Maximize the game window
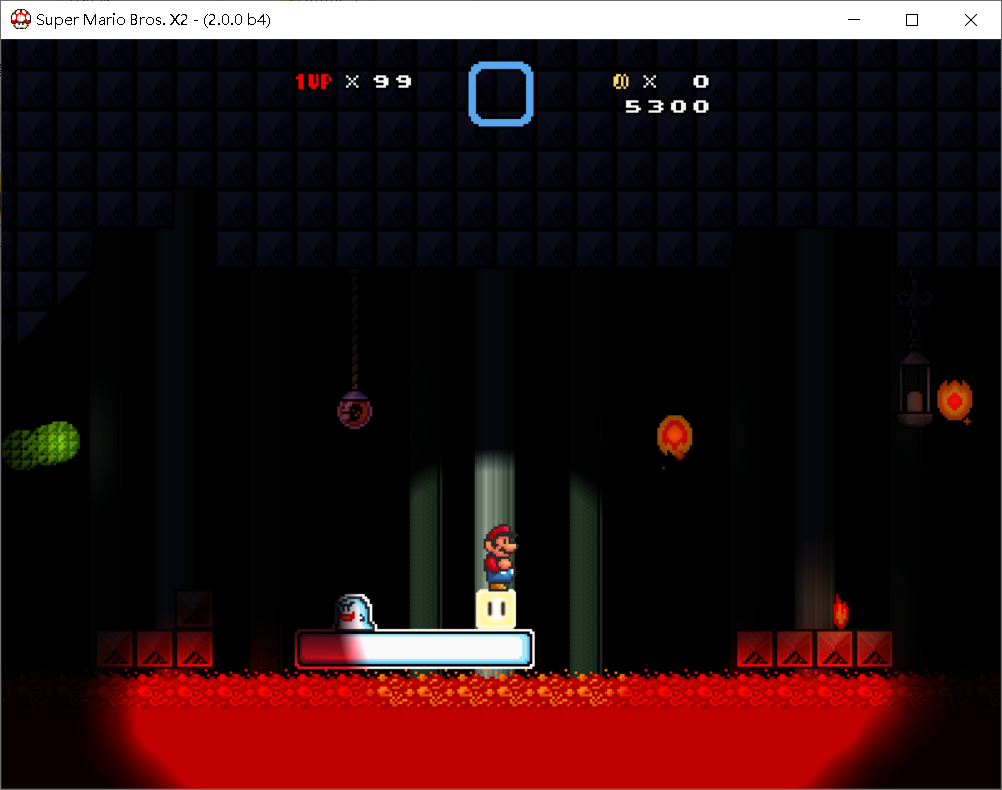1002x790 pixels. point(912,20)
